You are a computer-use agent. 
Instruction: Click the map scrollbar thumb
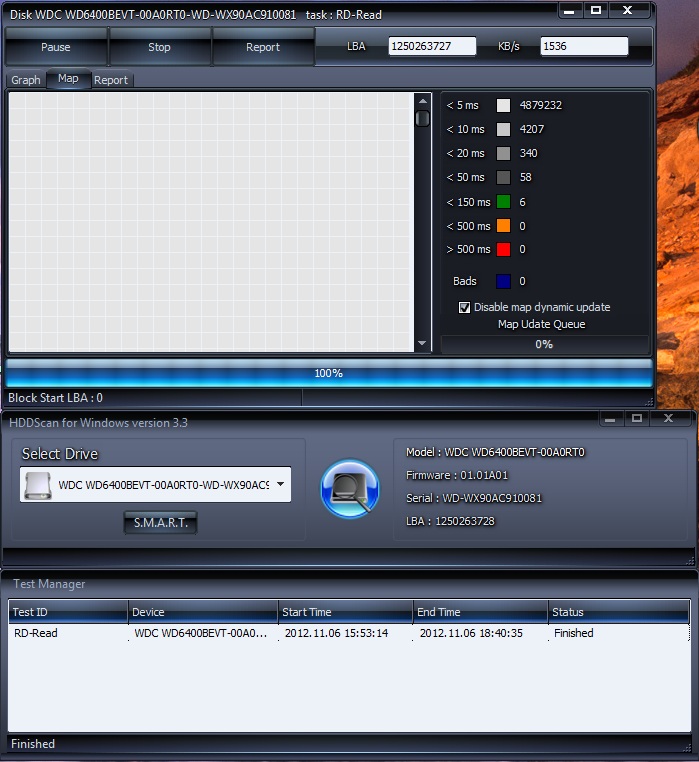point(422,119)
